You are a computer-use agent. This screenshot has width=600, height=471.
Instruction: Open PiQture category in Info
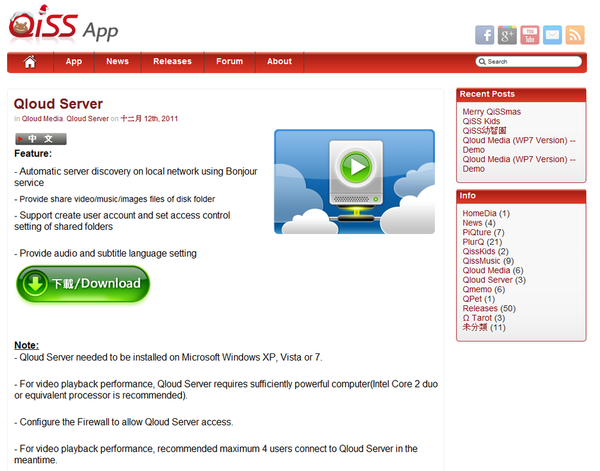pyautogui.click(x=477, y=233)
